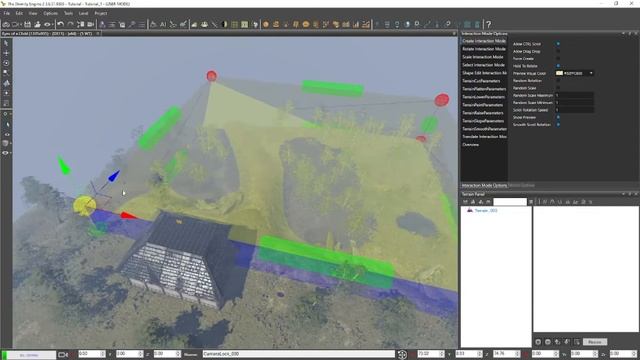640x360 pixels.
Task: Click the camera icon in bottom status bar
Action: (63, 354)
